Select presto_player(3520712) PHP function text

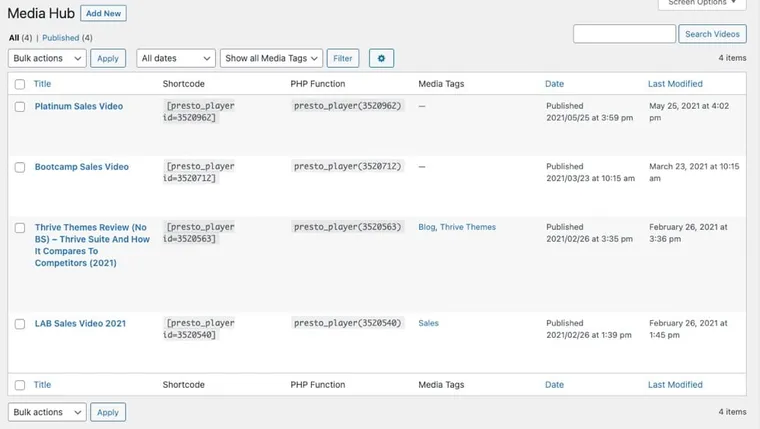coord(348,166)
